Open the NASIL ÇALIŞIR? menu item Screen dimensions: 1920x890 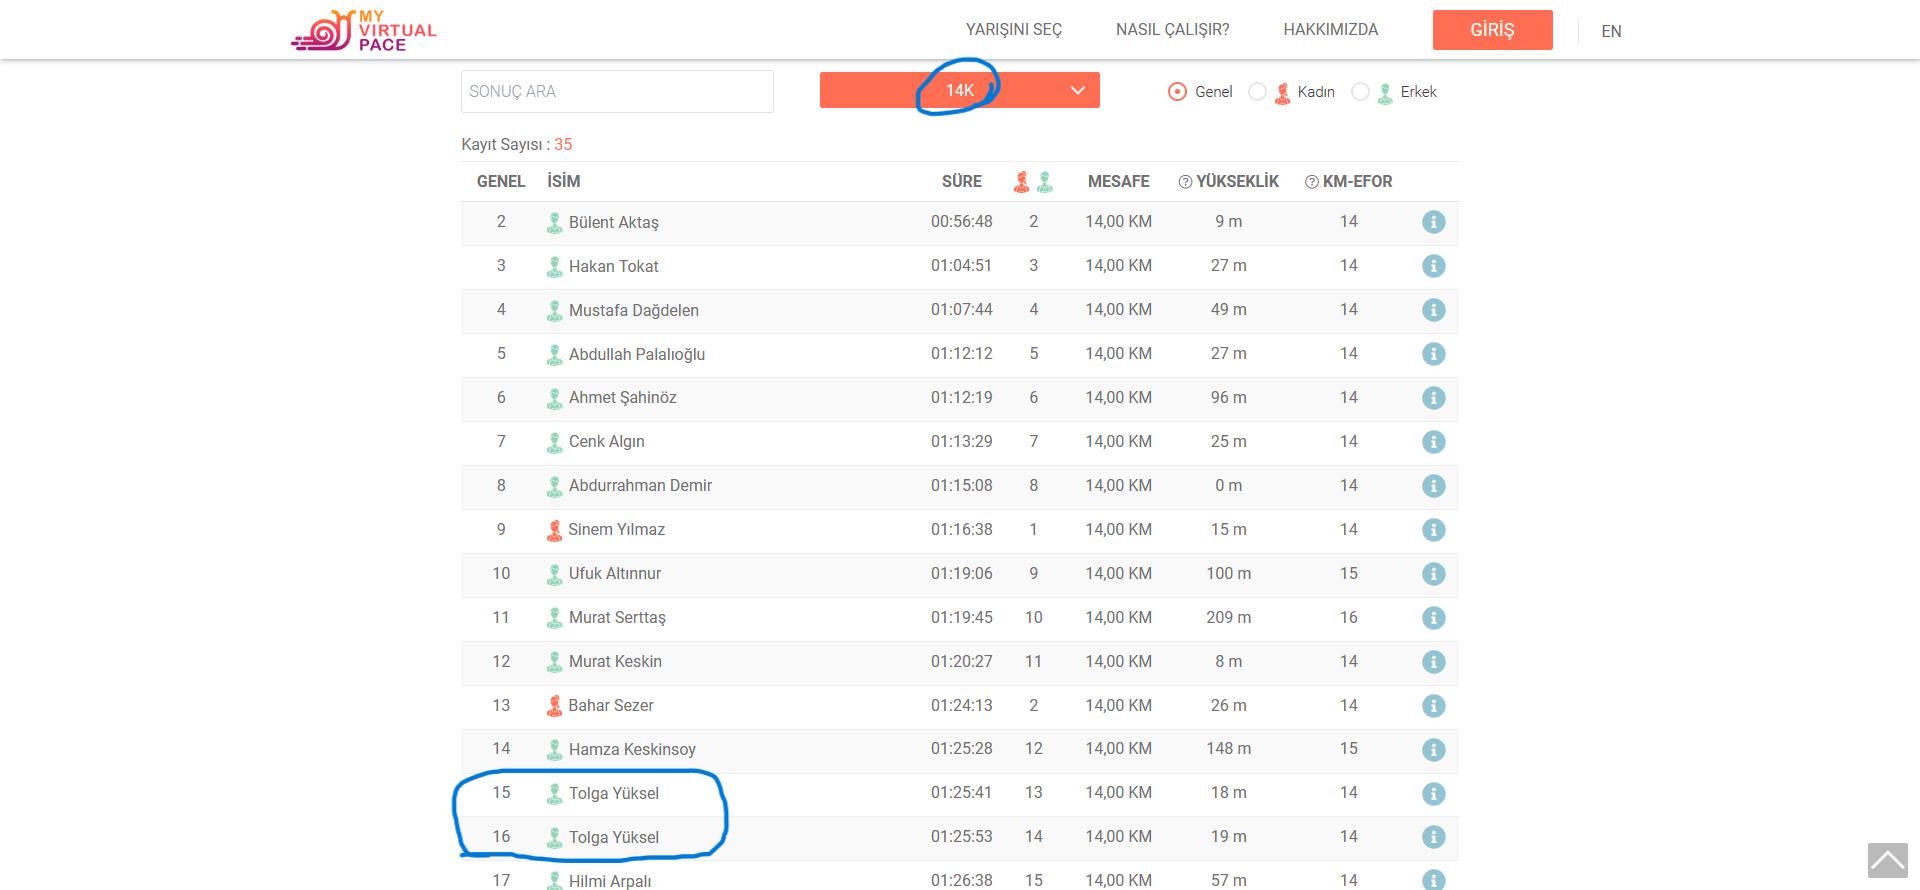pyautogui.click(x=1172, y=30)
